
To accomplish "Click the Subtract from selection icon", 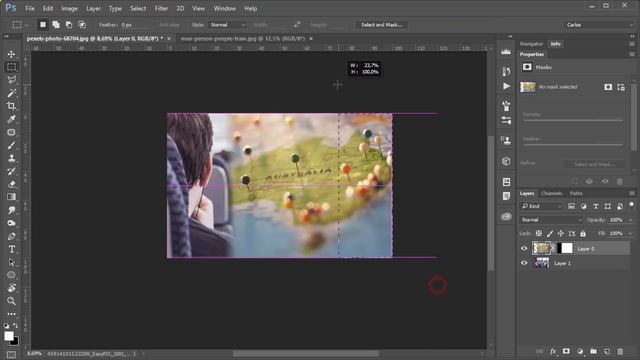I will click(69, 25).
